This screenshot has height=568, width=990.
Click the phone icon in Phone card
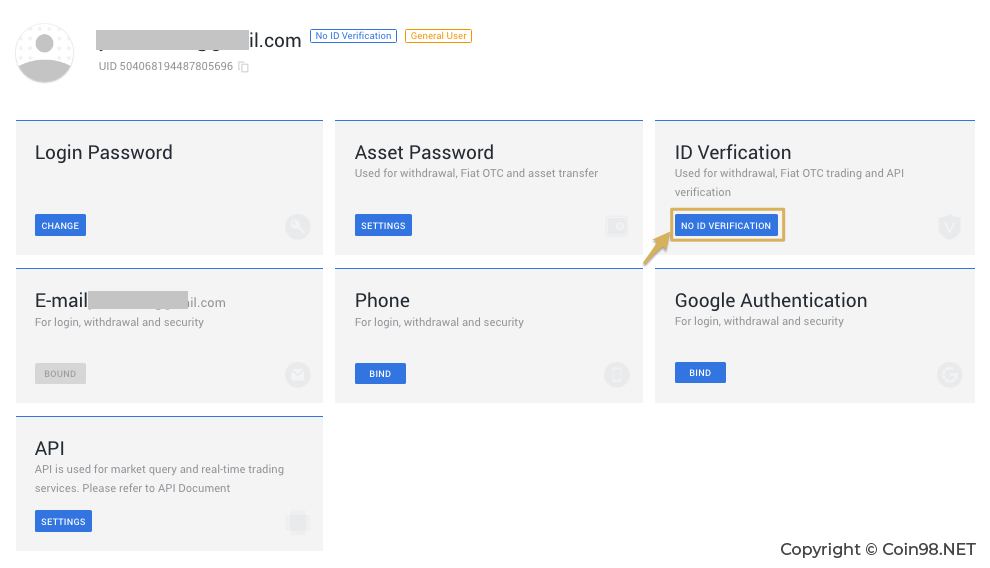pos(617,375)
